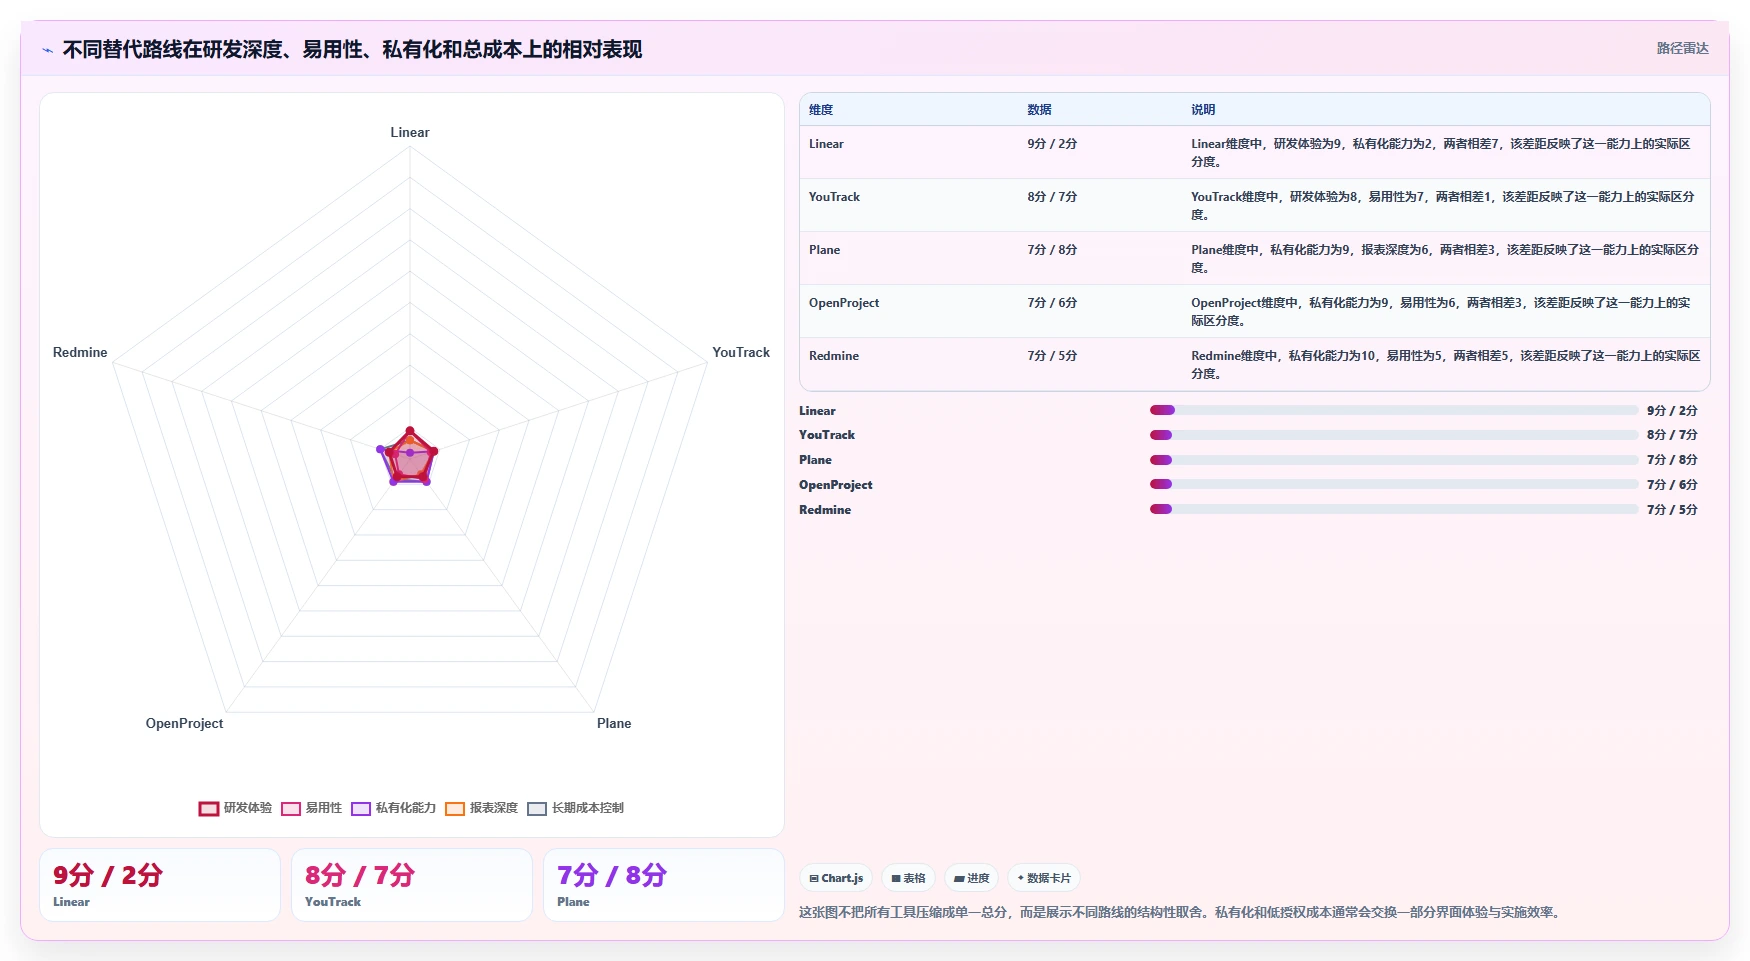Select the Redmine table row name
1750x961 pixels.
click(x=834, y=356)
